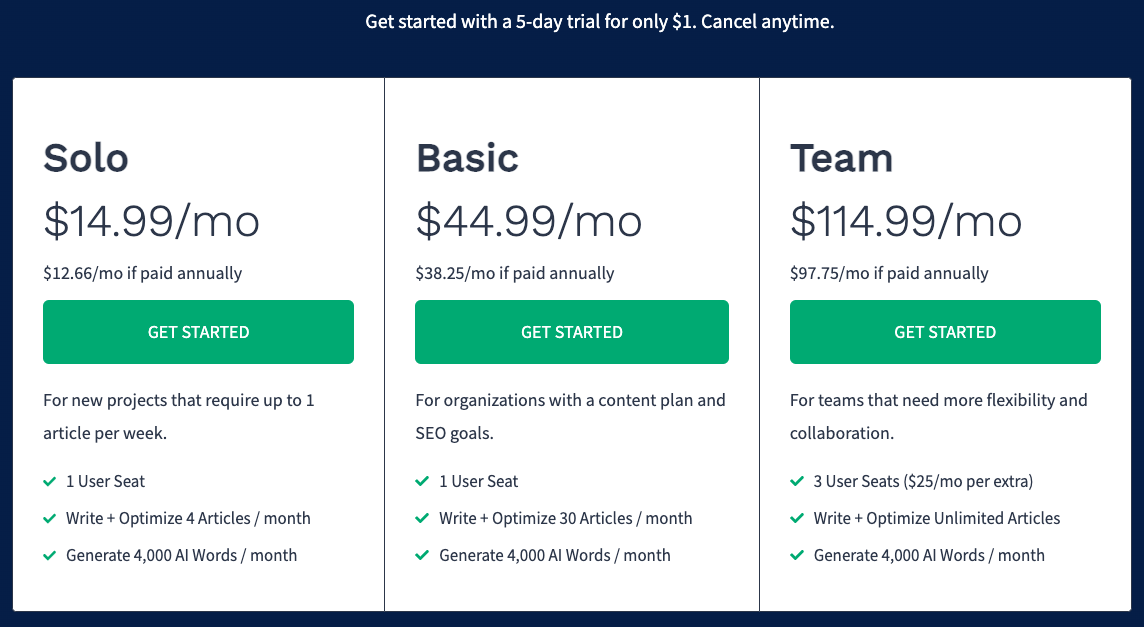Click the 5-day trial banner text
This screenshot has height=627, width=1144.
[x=600, y=22]
